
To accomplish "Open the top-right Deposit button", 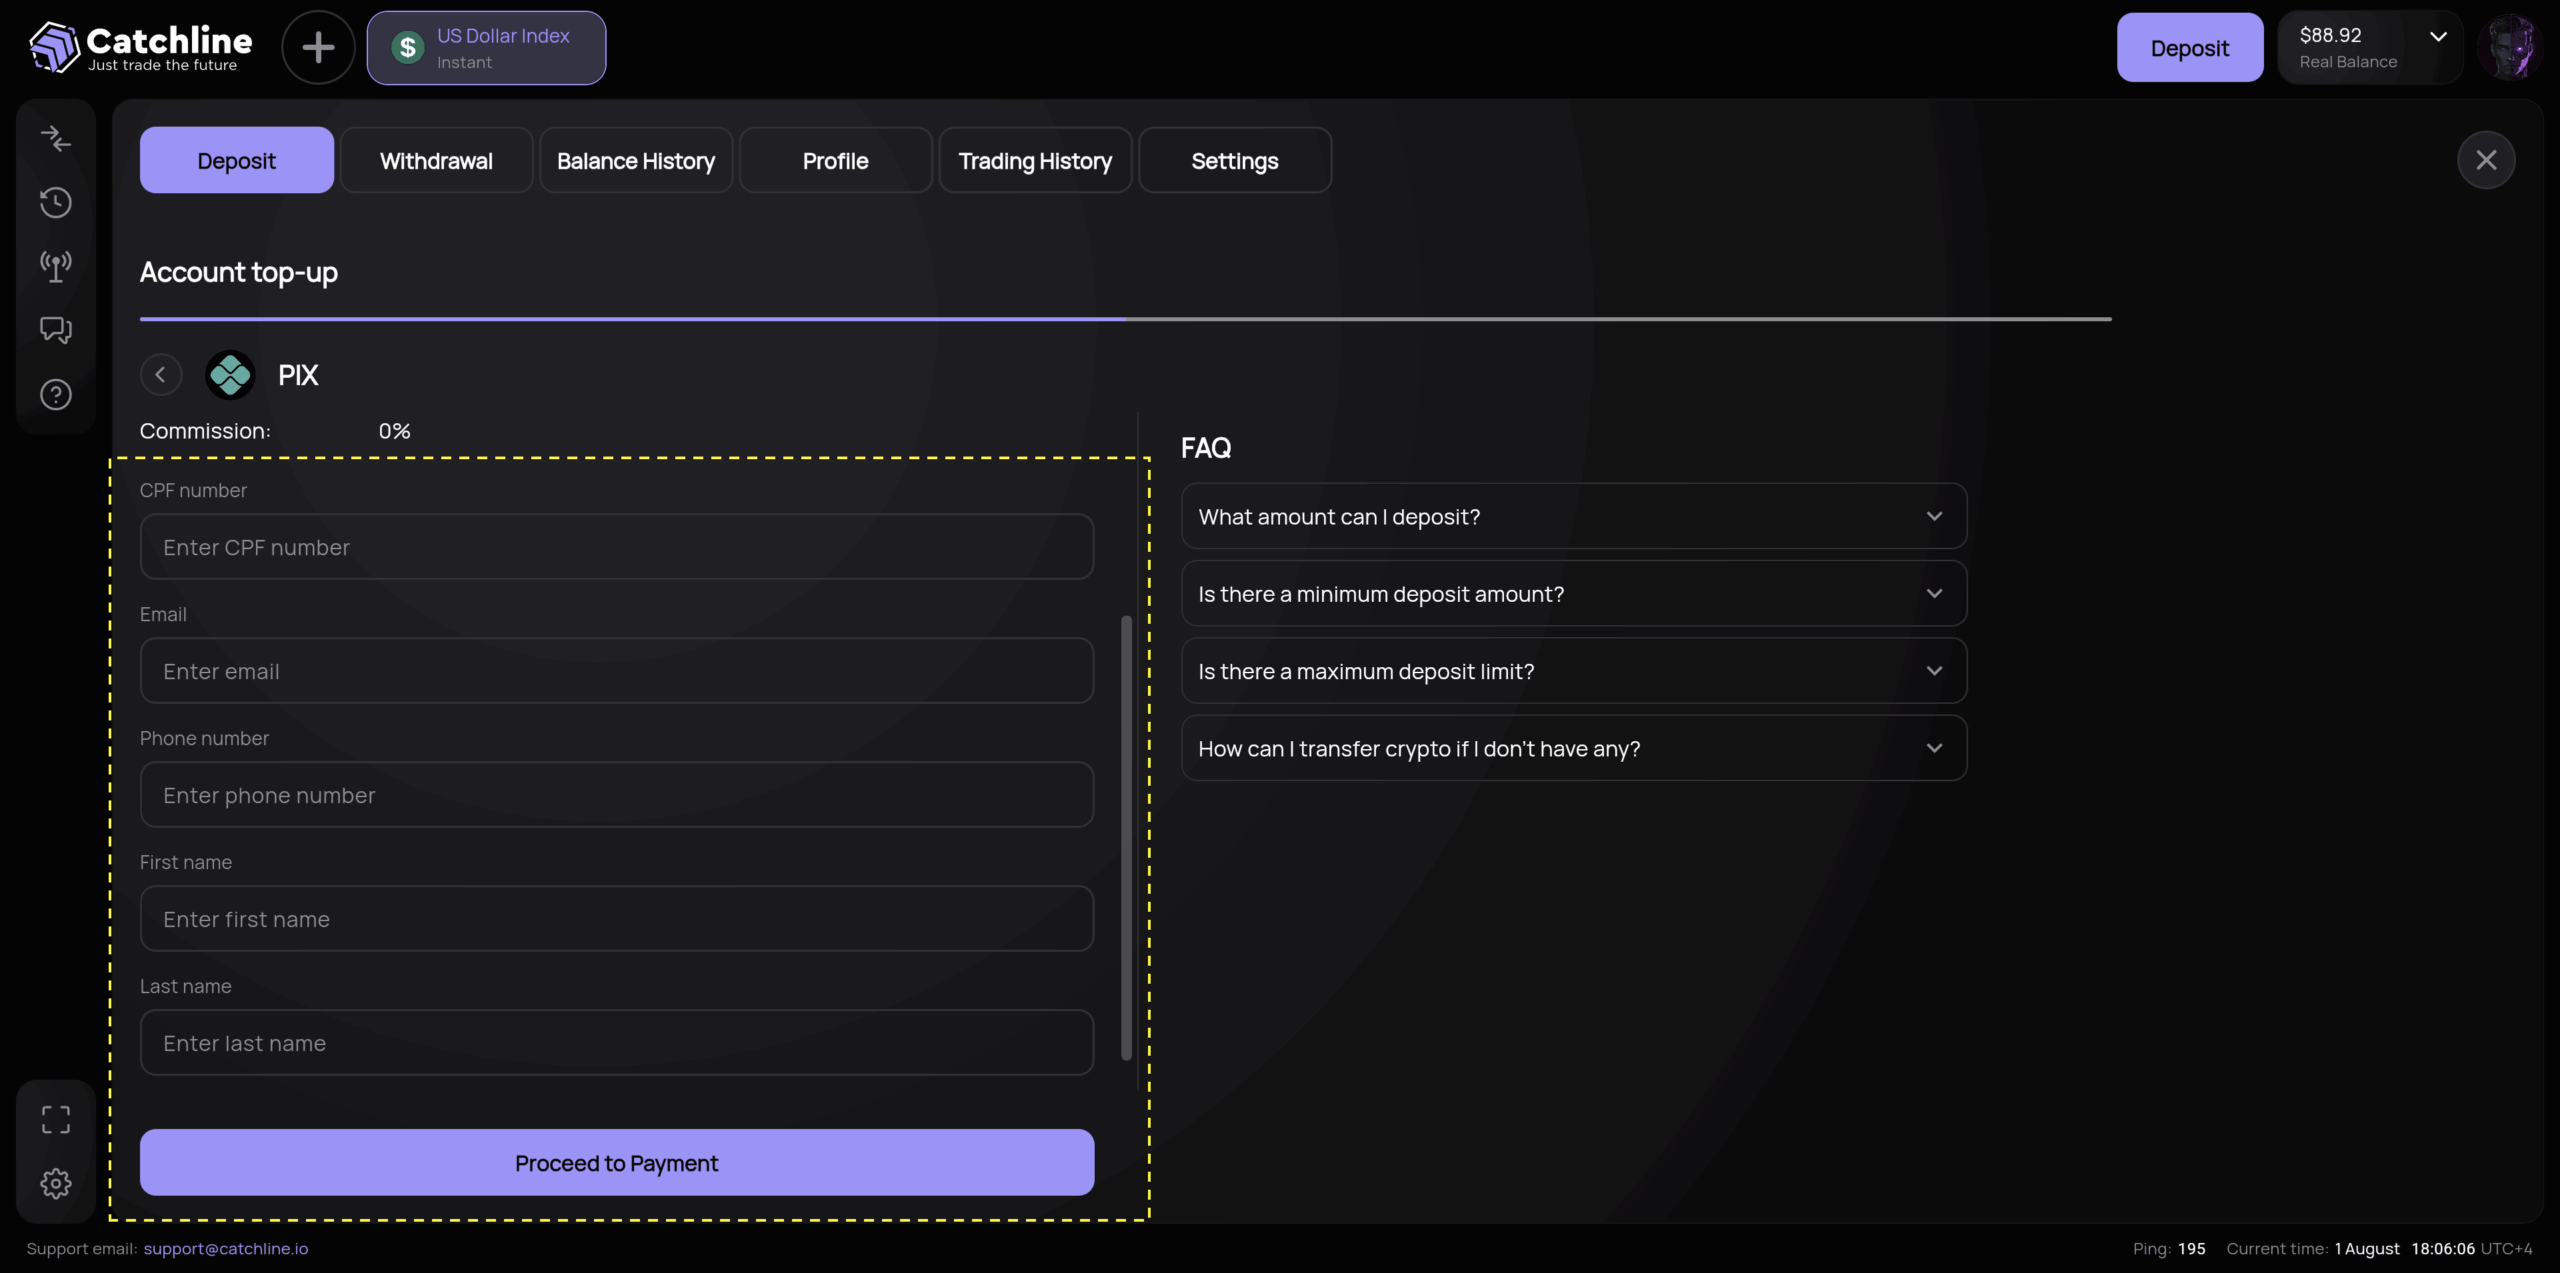I will coord(2190,47).
